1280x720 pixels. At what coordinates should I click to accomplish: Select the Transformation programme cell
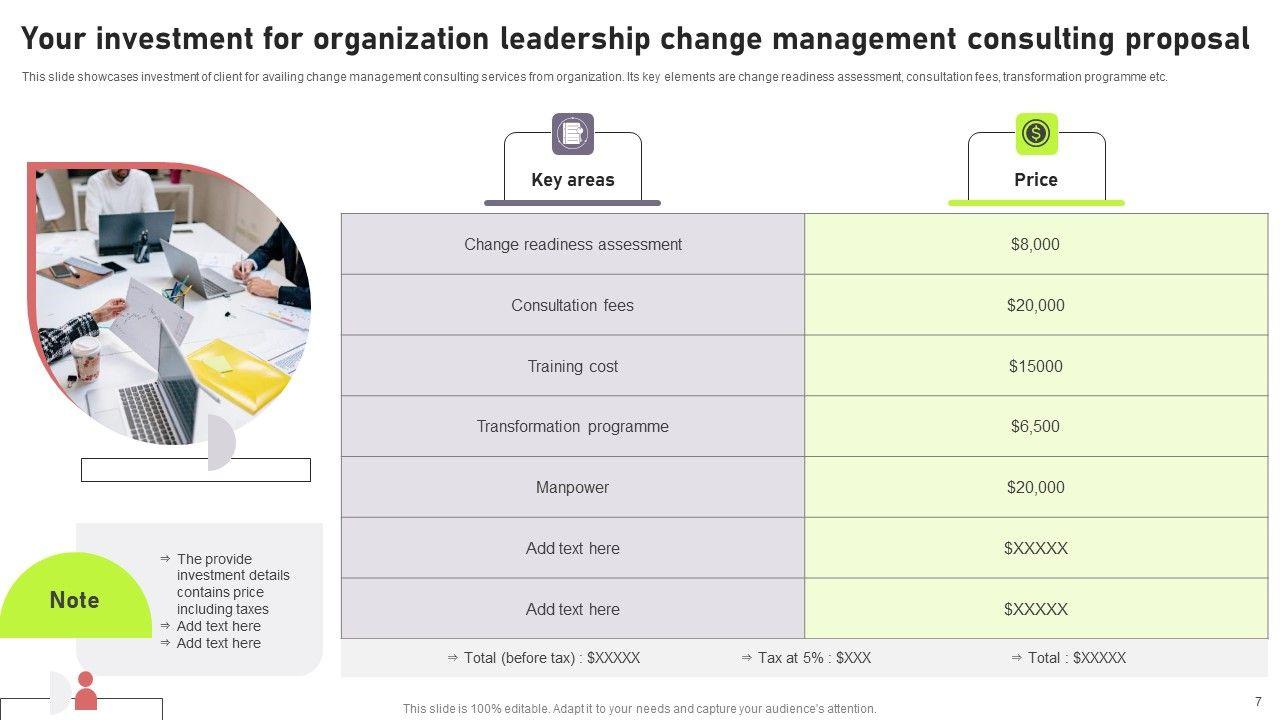coord(573,426)
